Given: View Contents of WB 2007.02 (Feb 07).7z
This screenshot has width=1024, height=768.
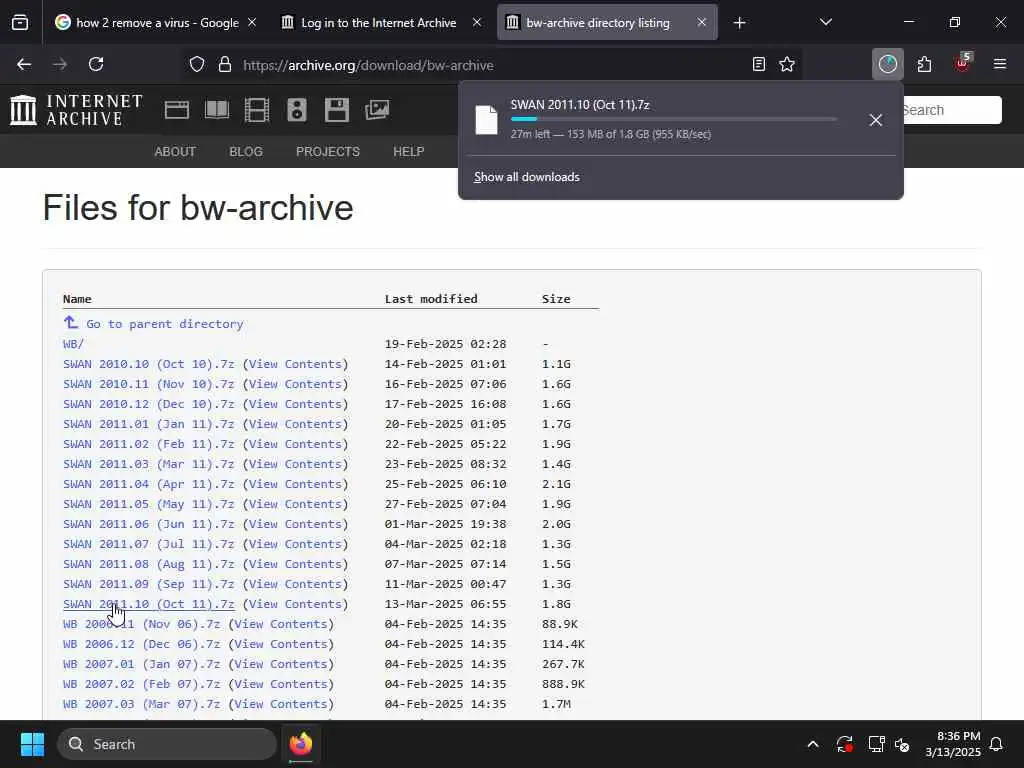Looking at the screenshot, I should point(281,684).
